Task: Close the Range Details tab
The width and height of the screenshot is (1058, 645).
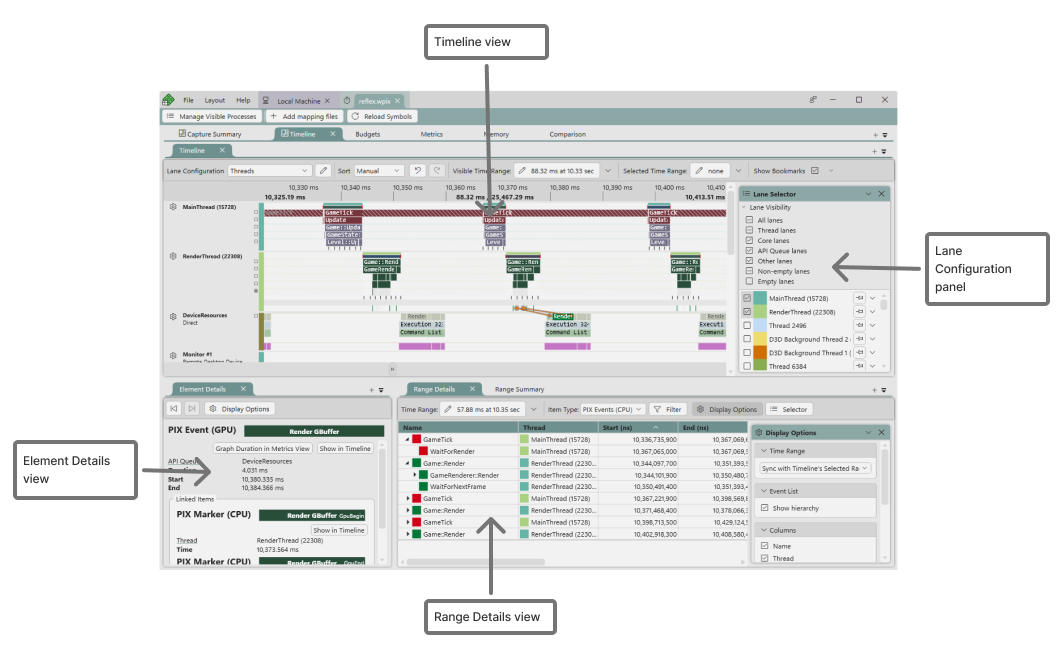Action: [472, 389]
